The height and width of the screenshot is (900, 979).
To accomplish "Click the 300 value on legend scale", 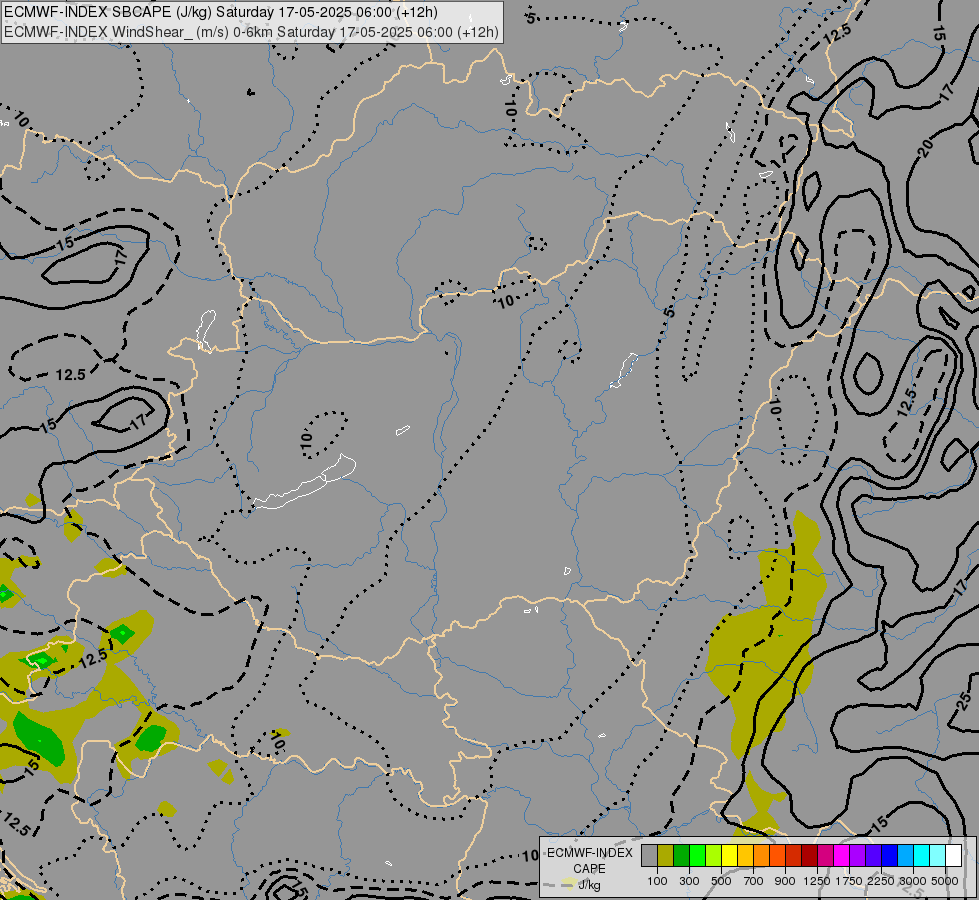I will pyautogui.click(x=689, y=881).
